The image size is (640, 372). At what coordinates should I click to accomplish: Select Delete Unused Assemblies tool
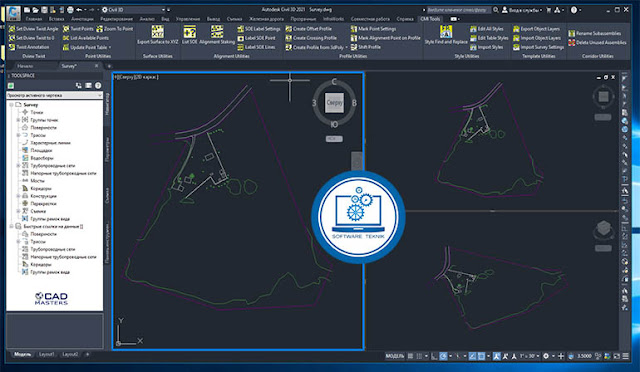pyautogui.click(x=597, y=42)
